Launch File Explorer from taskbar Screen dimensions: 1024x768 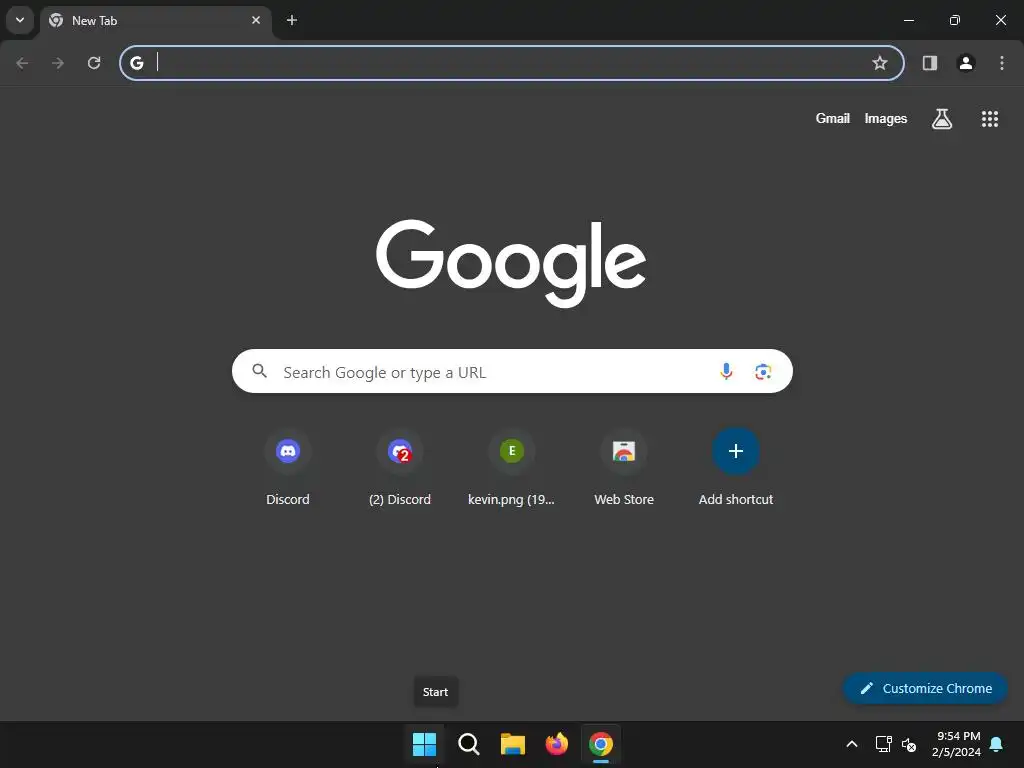(513, 744)
